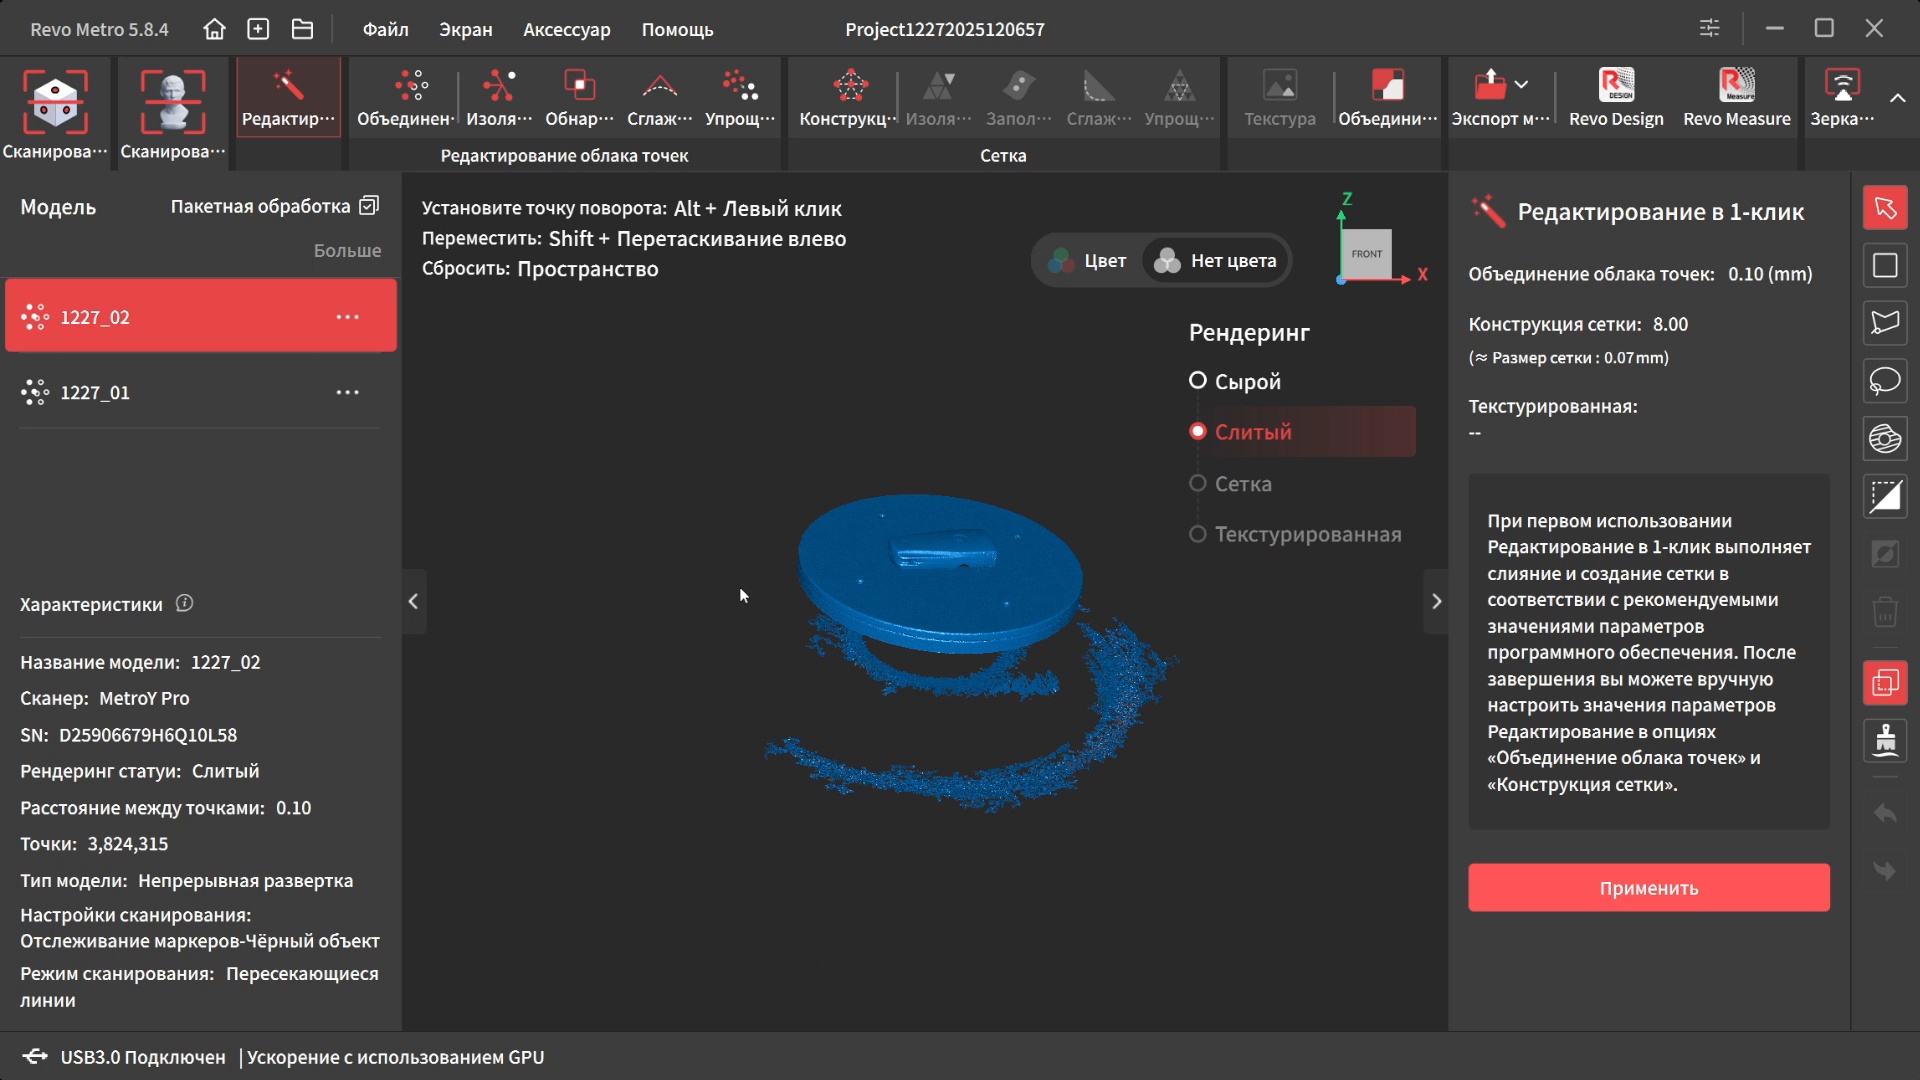
Task: Select the lasso selection tool
Action: coord(1885,381)
